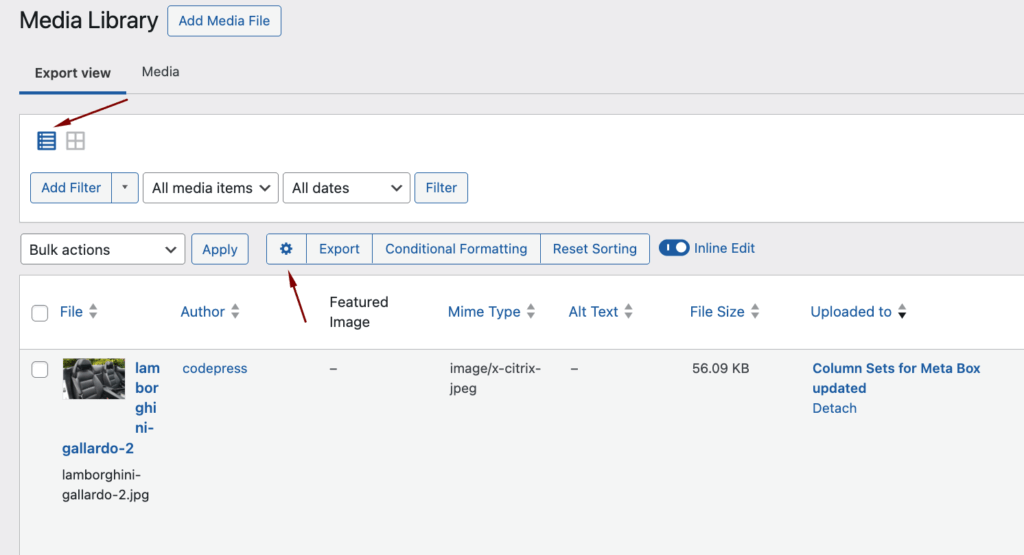Open column settings gear icon
The image size is (1024, 555).
coord(286,249)
